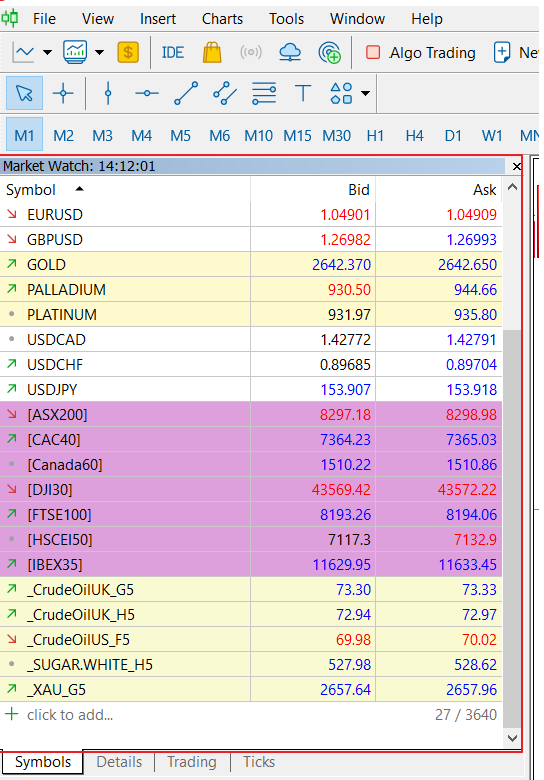The image size is (544, 780).
Task: Expand the templates dropdown arrow
Action: [99, 52]
